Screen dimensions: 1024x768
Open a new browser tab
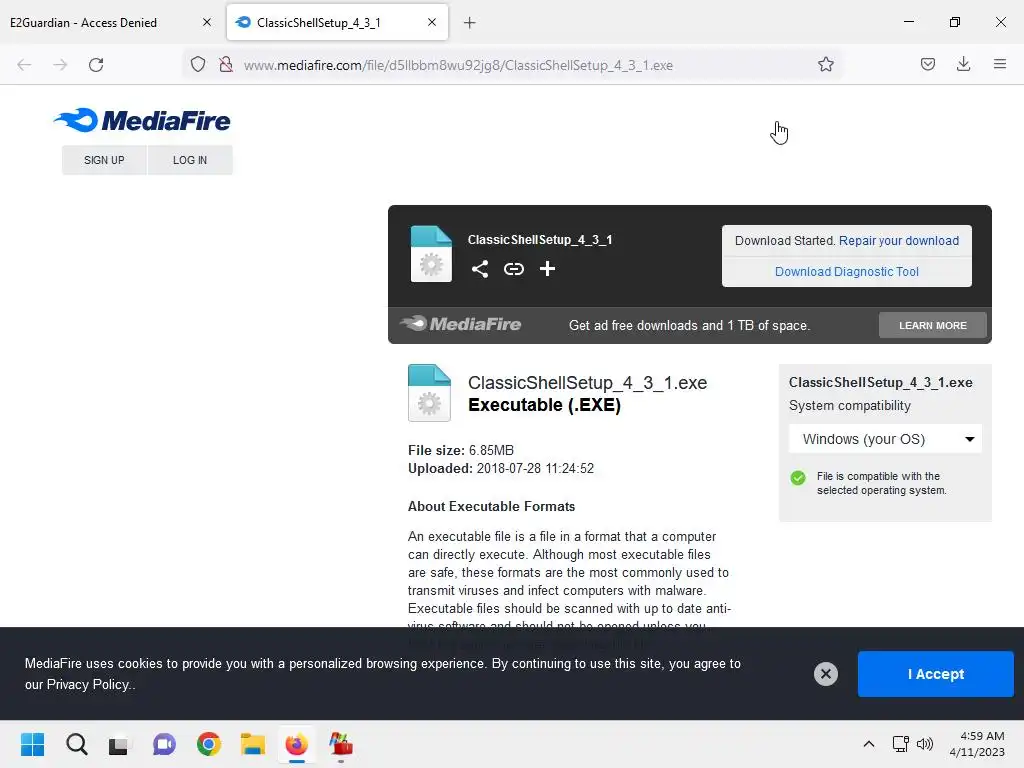470,23
